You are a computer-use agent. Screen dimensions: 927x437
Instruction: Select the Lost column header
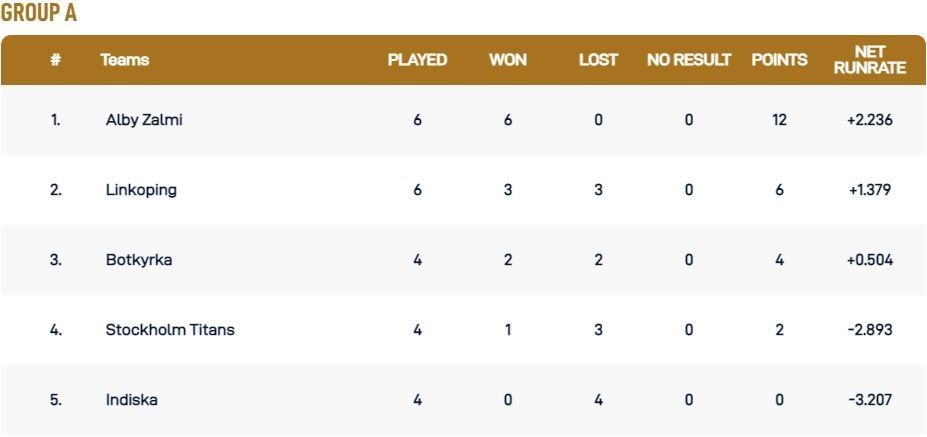point(598,60)
